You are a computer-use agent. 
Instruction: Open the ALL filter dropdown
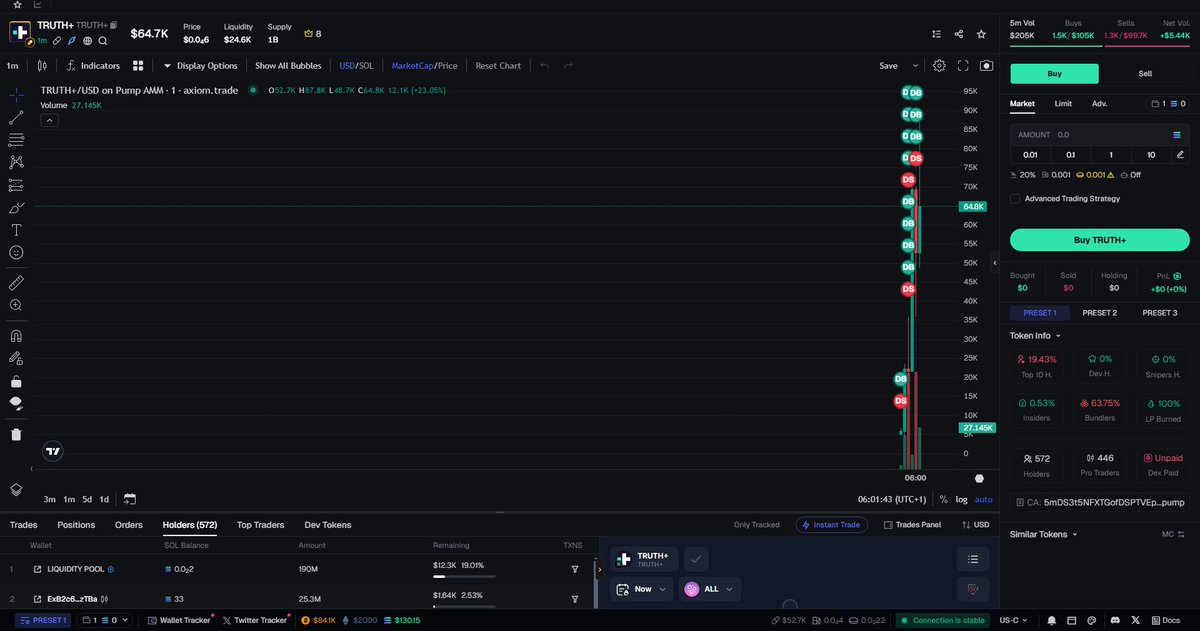pos(709,589)
